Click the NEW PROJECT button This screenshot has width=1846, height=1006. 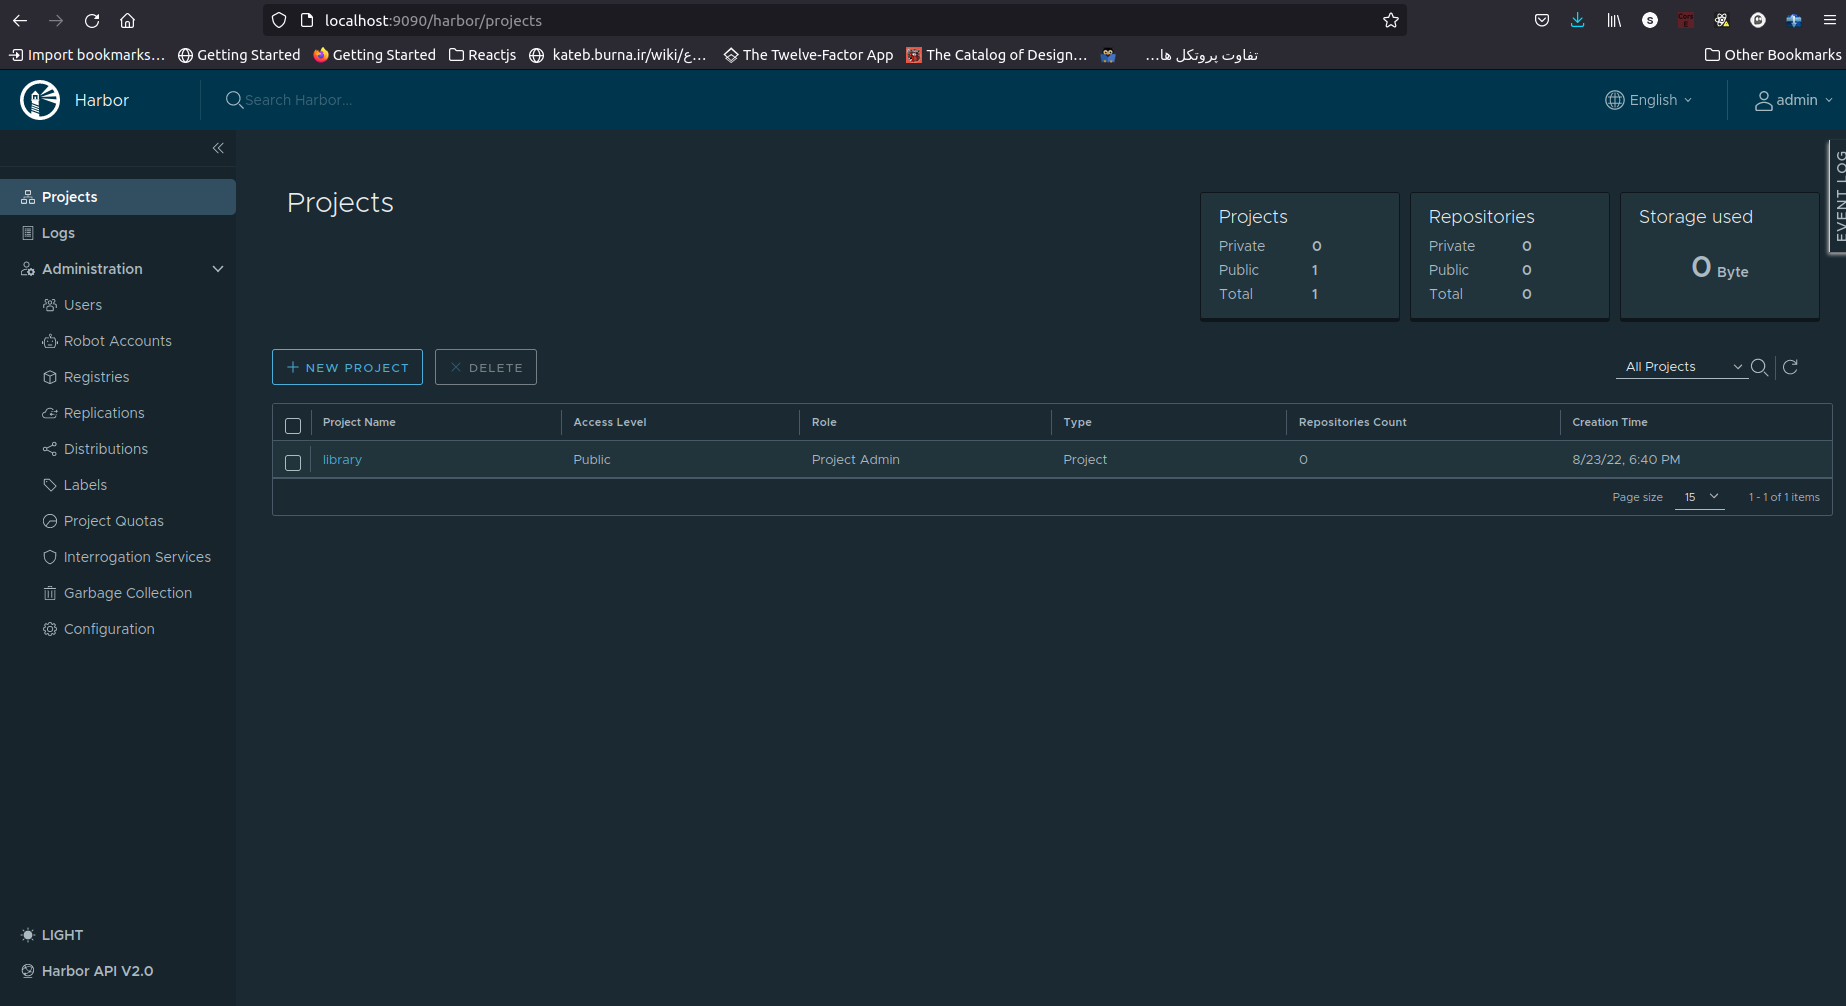tap(347, 367)
